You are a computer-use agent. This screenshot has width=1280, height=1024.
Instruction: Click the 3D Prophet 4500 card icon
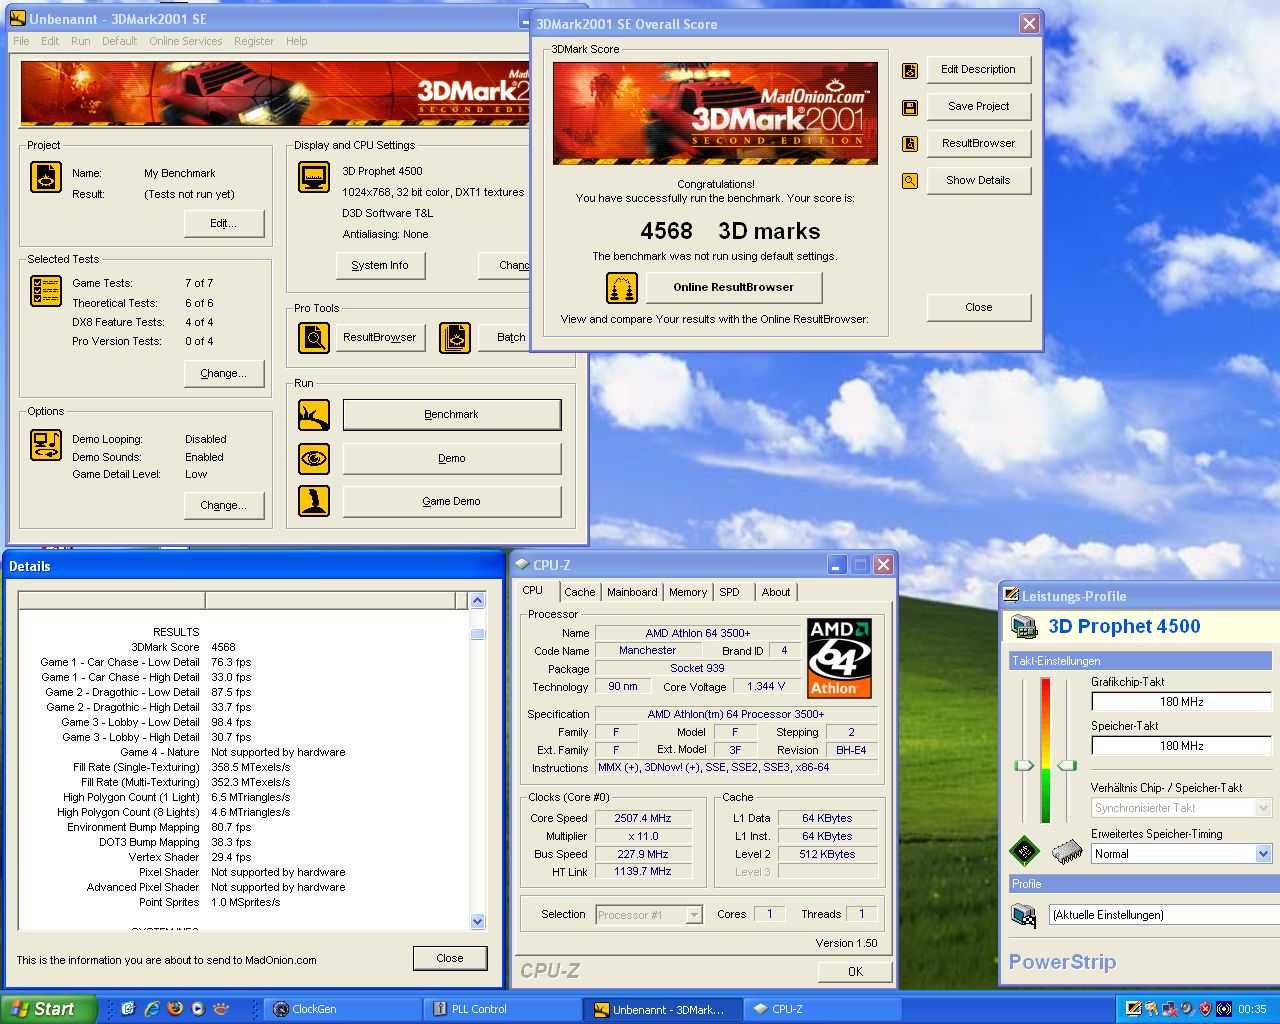(1024, 627)
